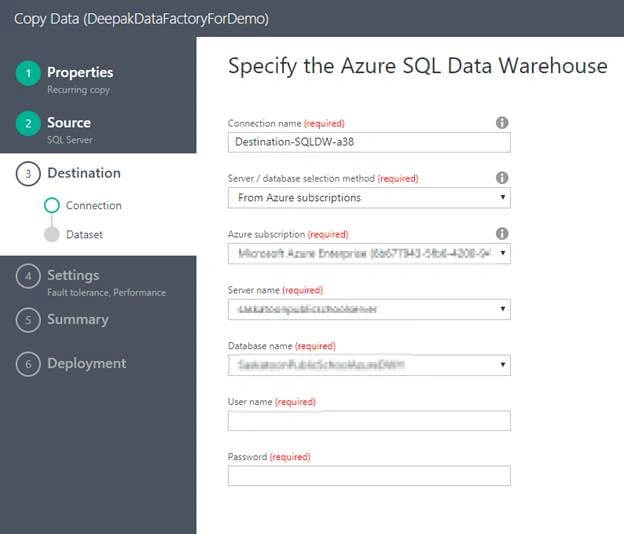This screenshot has height=534, width=624.
Task: Expand the Database name dropdown
Action: 369,365
